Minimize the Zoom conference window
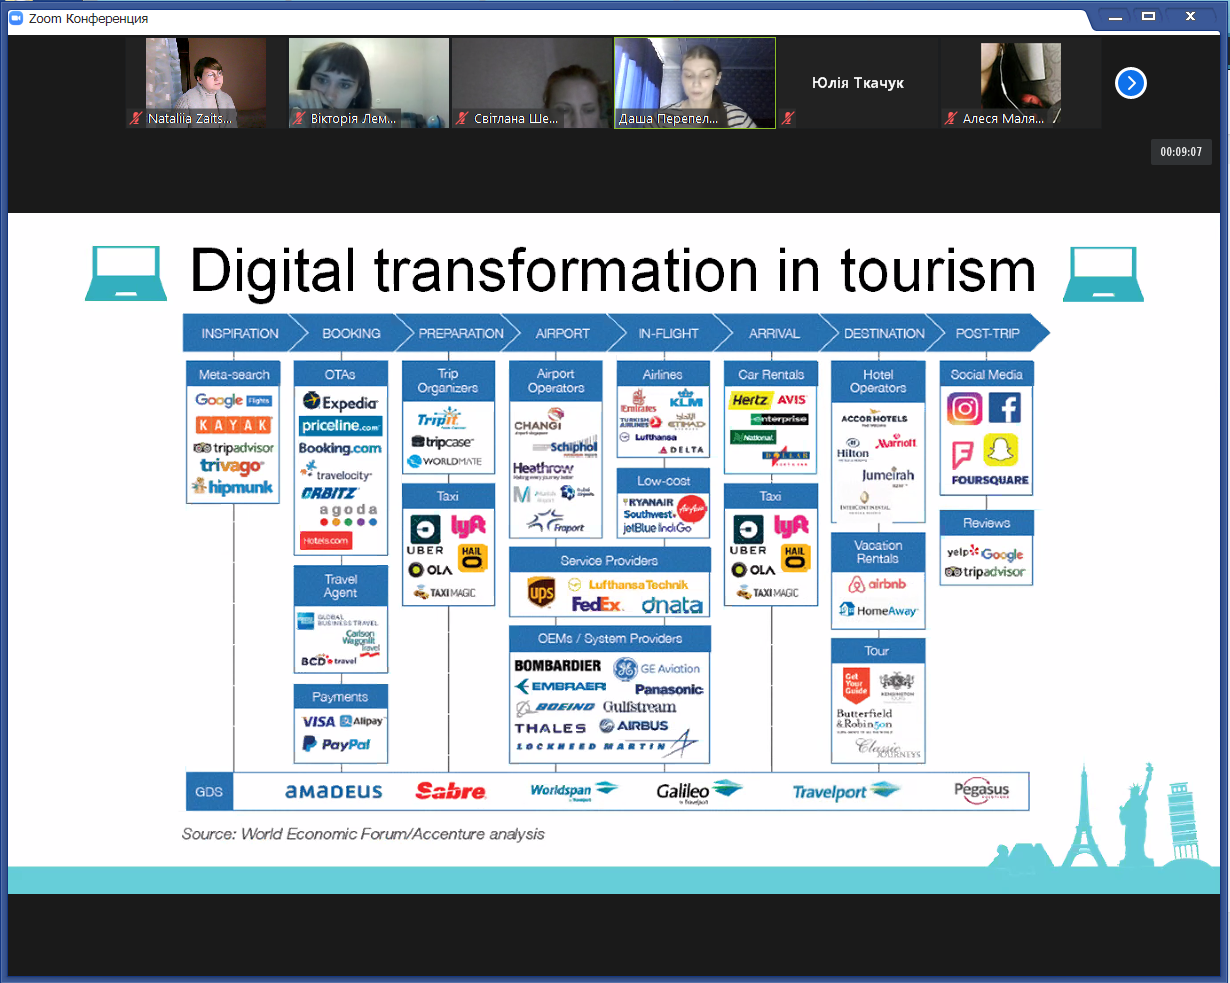 tap(1116, 17)
